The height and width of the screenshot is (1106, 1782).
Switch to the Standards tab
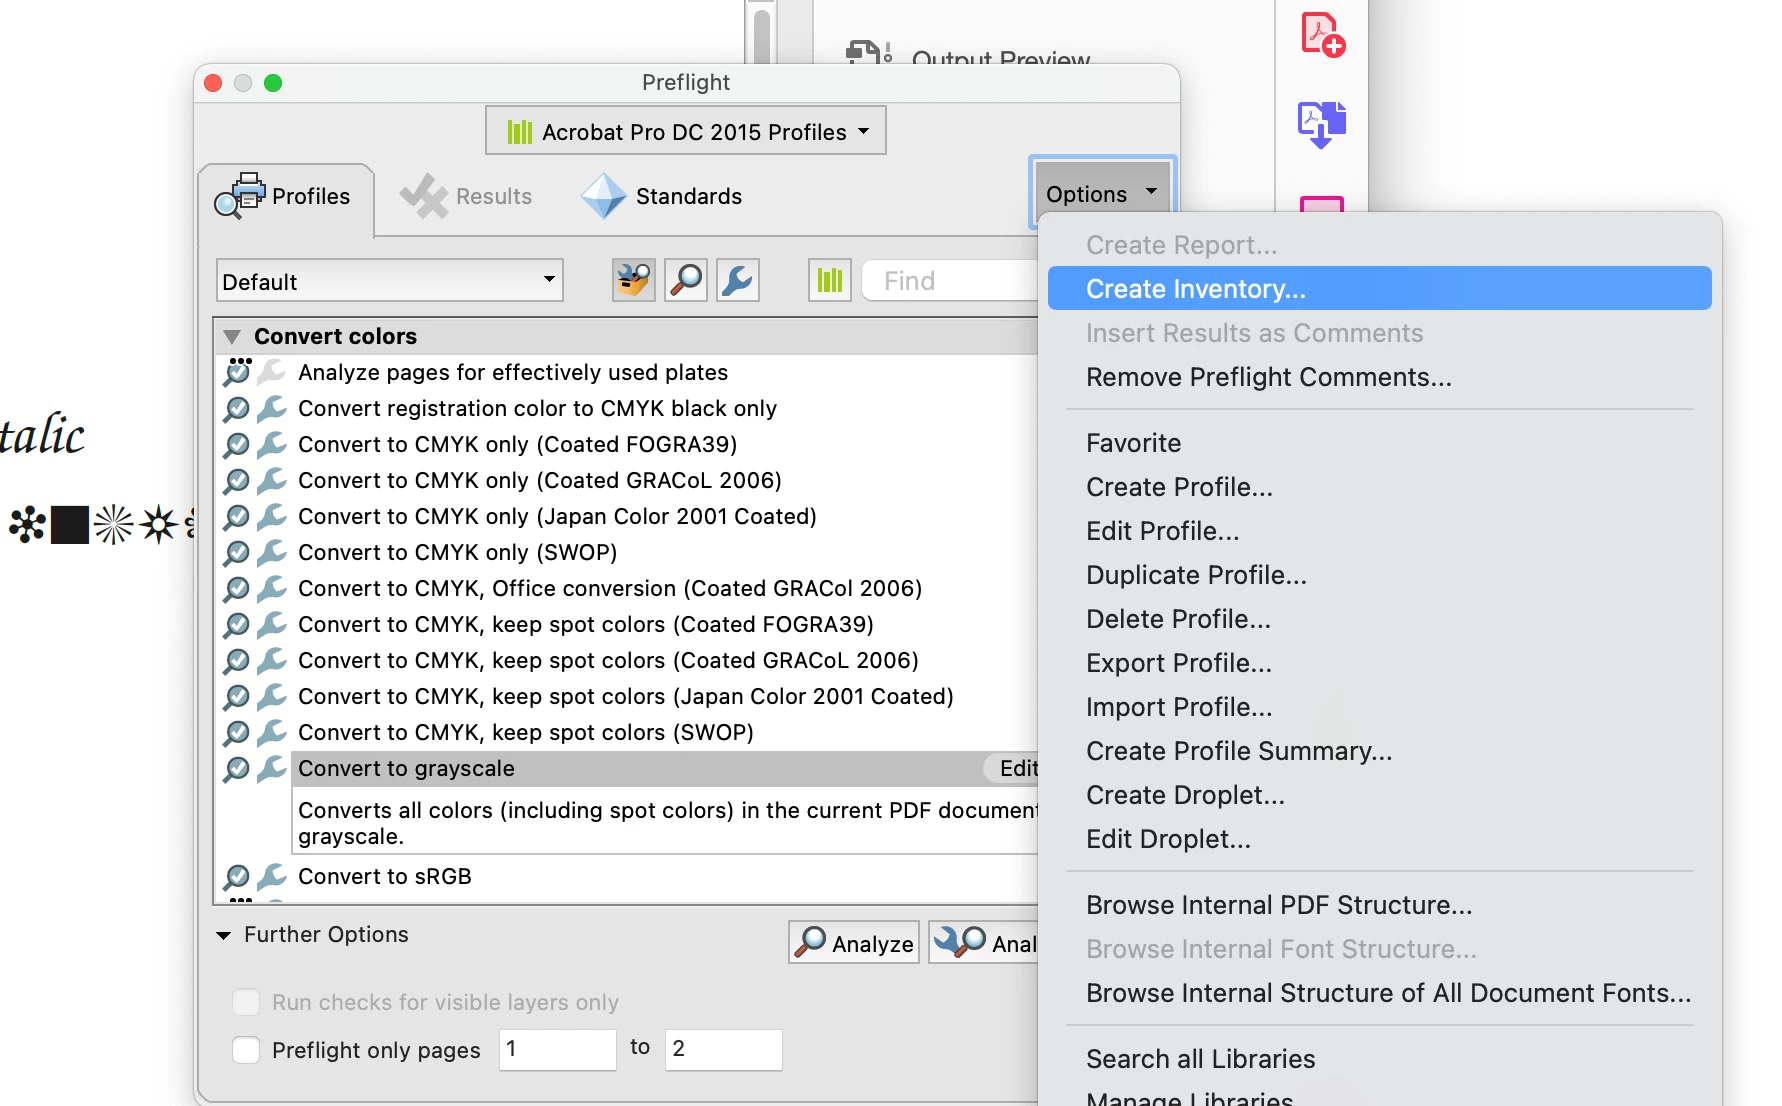(x=662, y=197)
